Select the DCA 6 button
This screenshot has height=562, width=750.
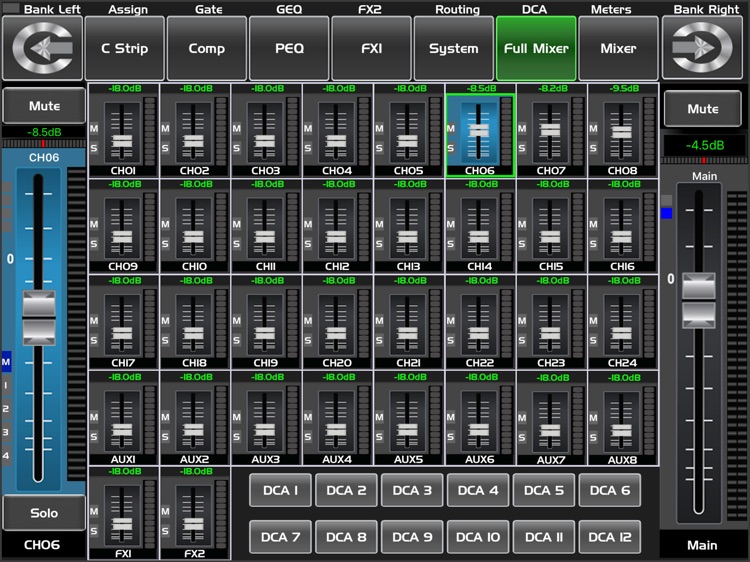click(x=609, y=490)
